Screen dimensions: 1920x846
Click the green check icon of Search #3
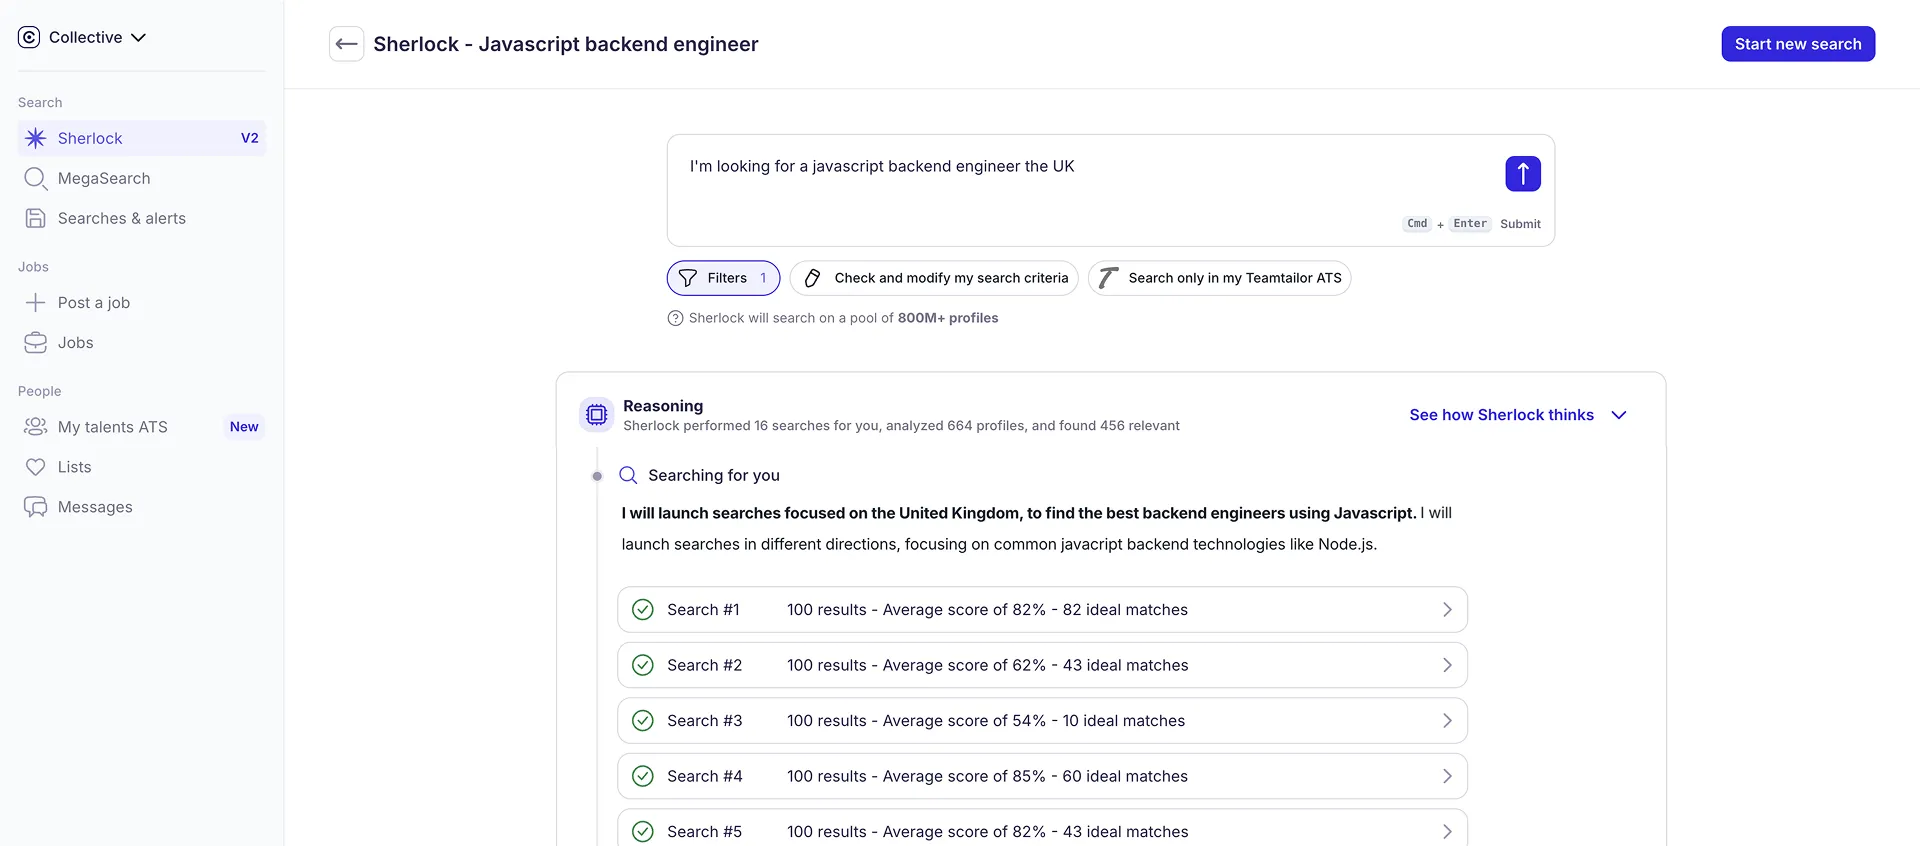pyautogui.click(x=643, y=721)
